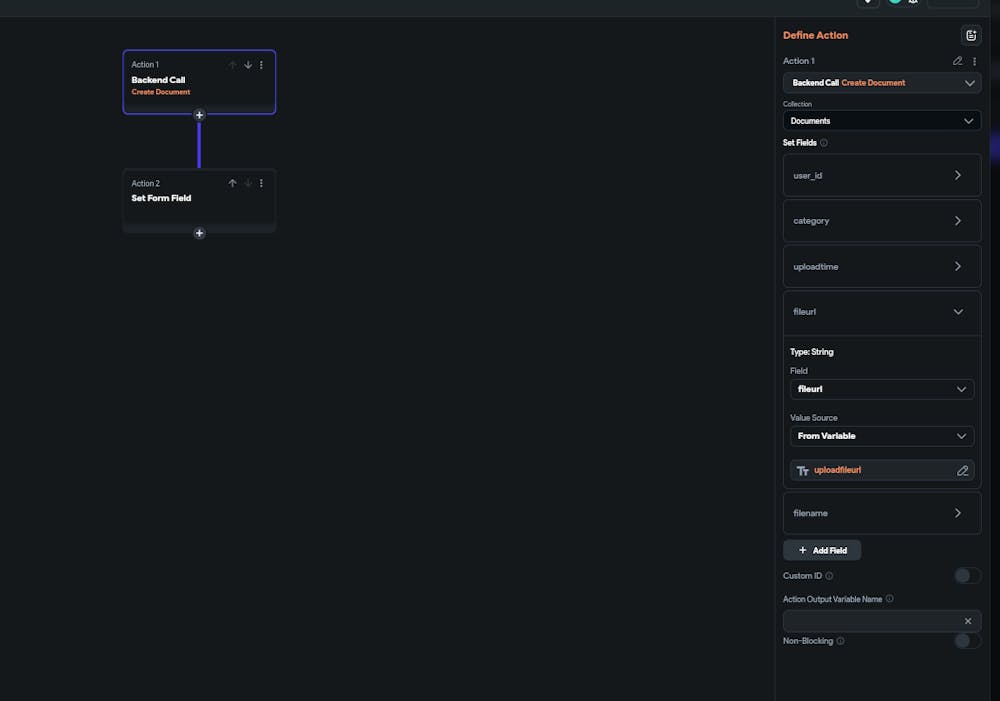Add action below Action 1 plus

(199, 115)
